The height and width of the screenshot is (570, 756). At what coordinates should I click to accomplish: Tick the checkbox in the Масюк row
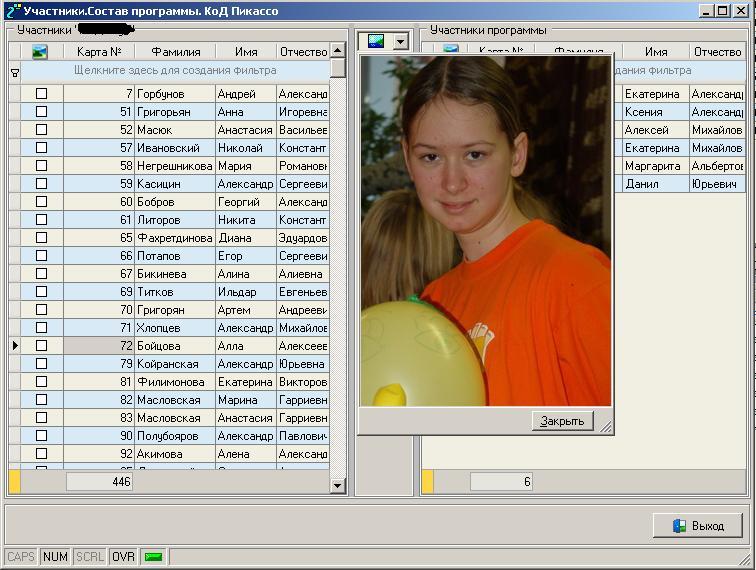[x=41, y=129]
